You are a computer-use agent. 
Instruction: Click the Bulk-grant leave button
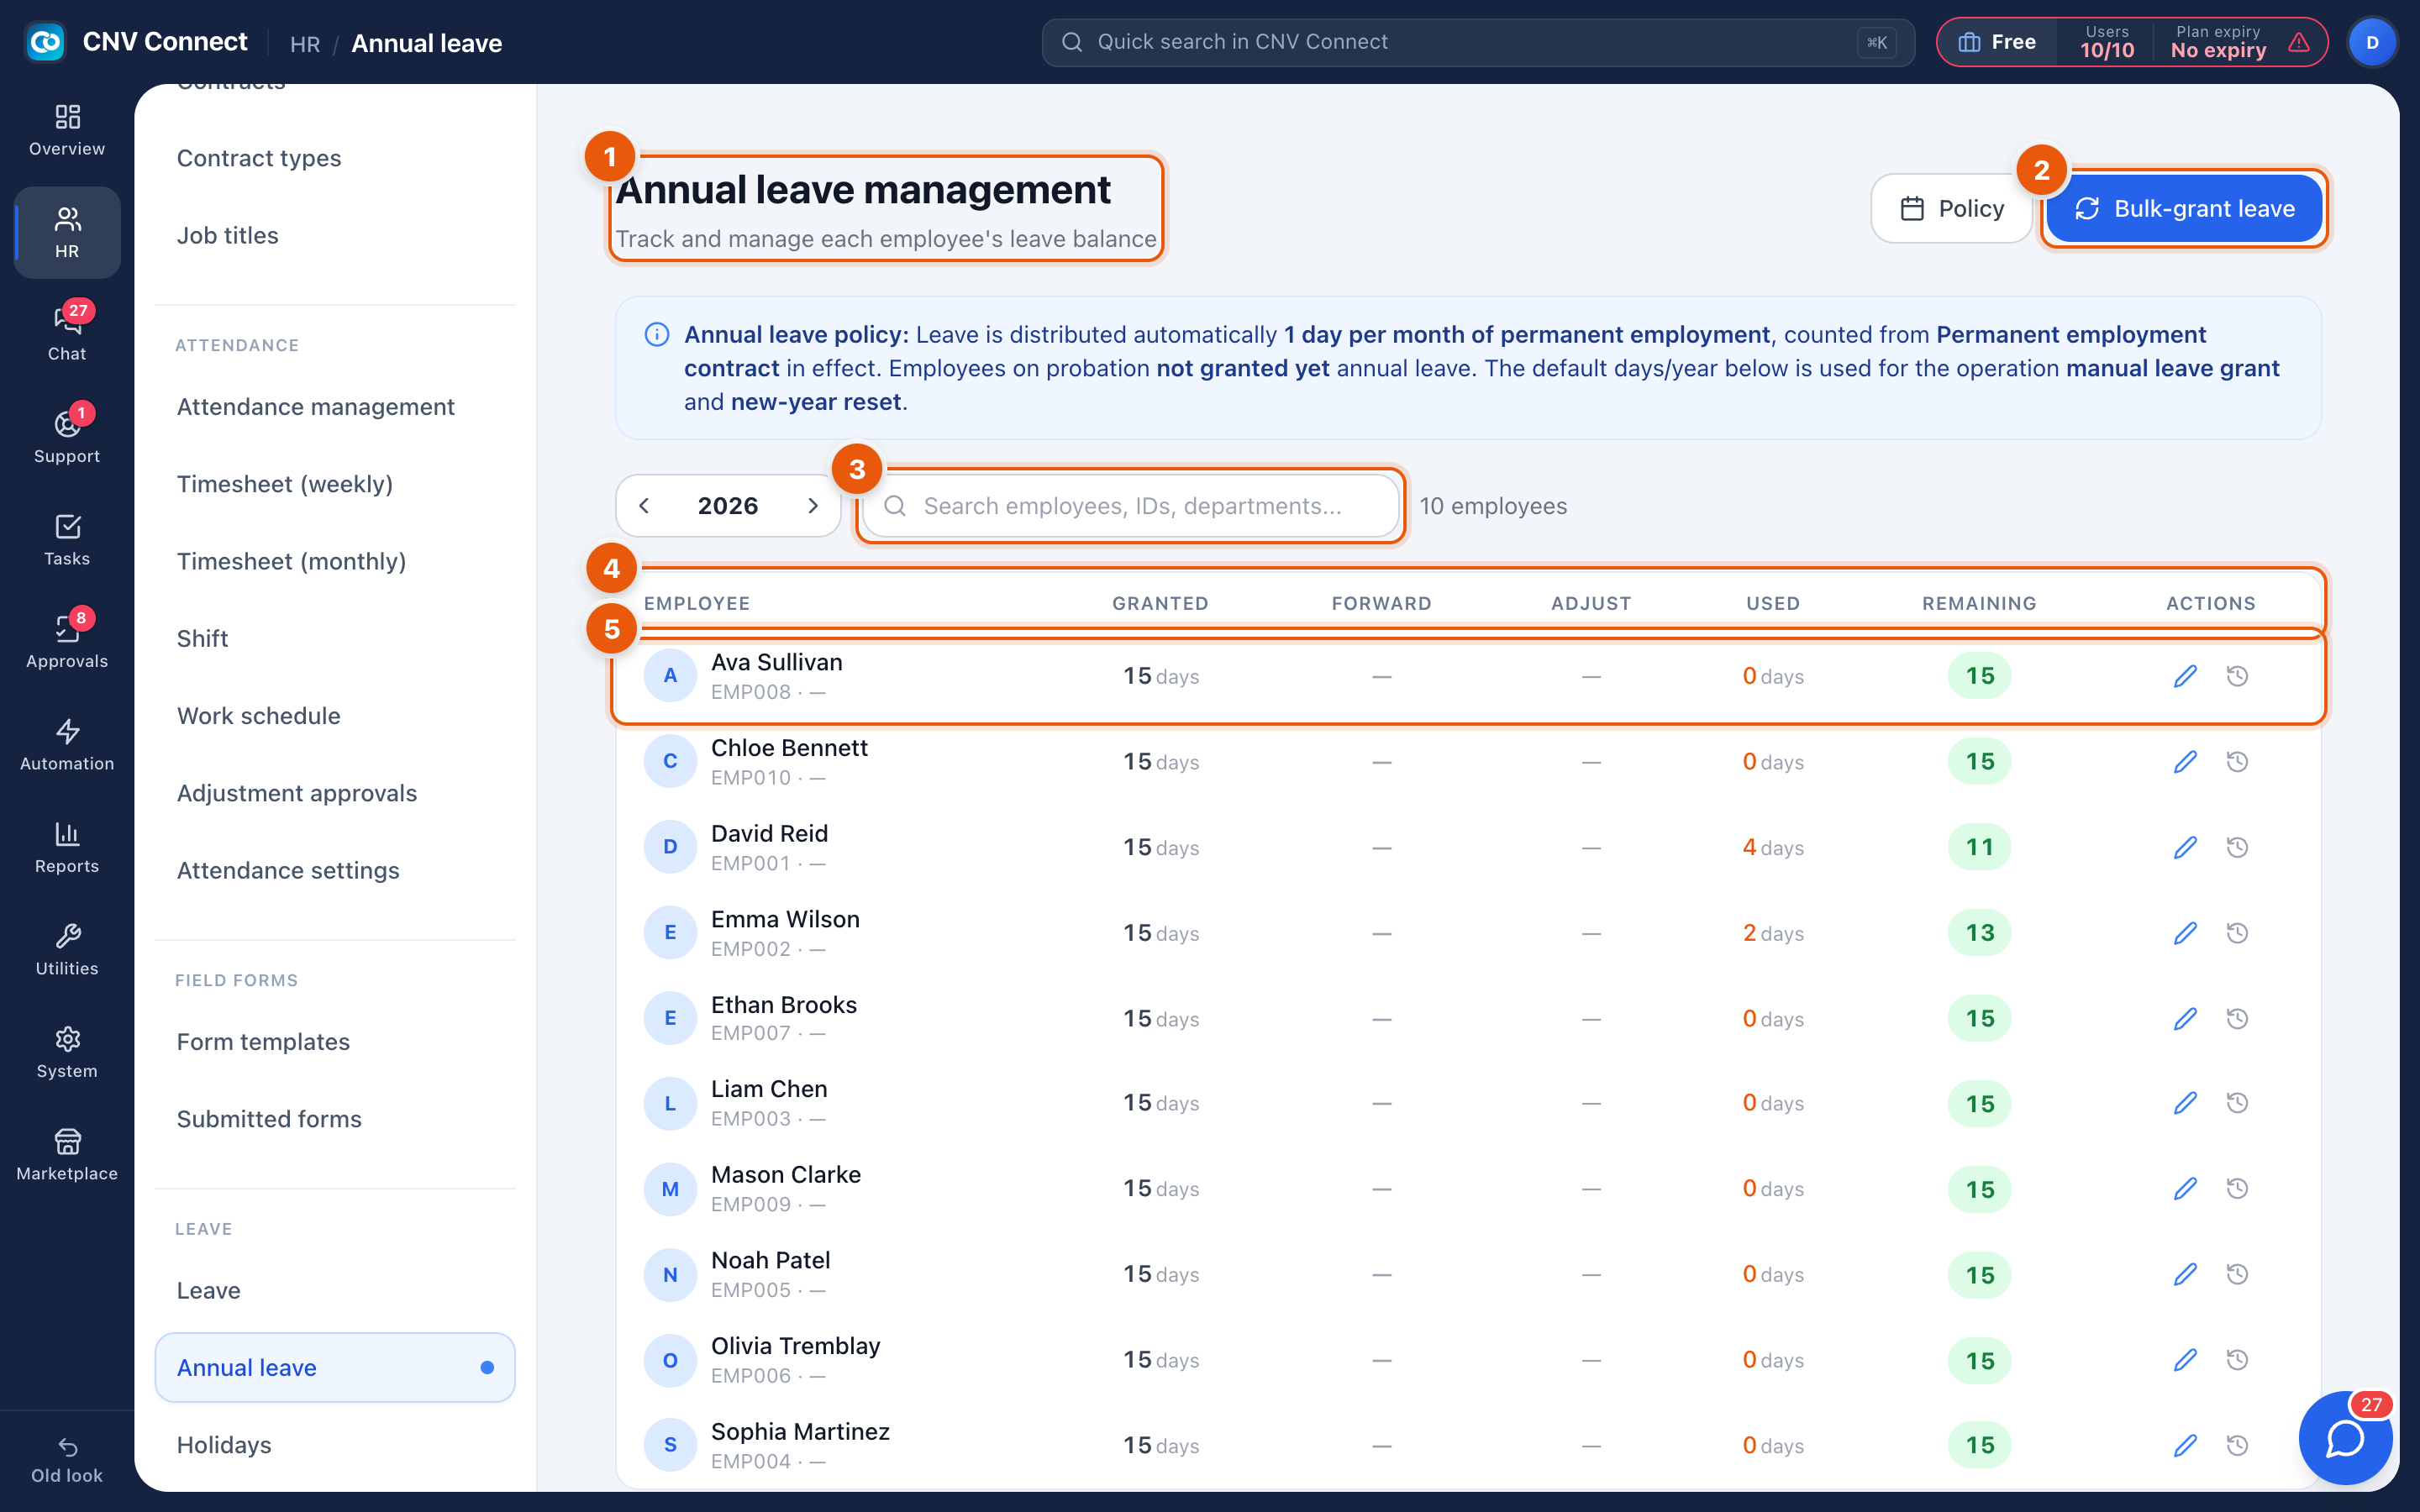pyautogui.click(x=2184, y=208)
